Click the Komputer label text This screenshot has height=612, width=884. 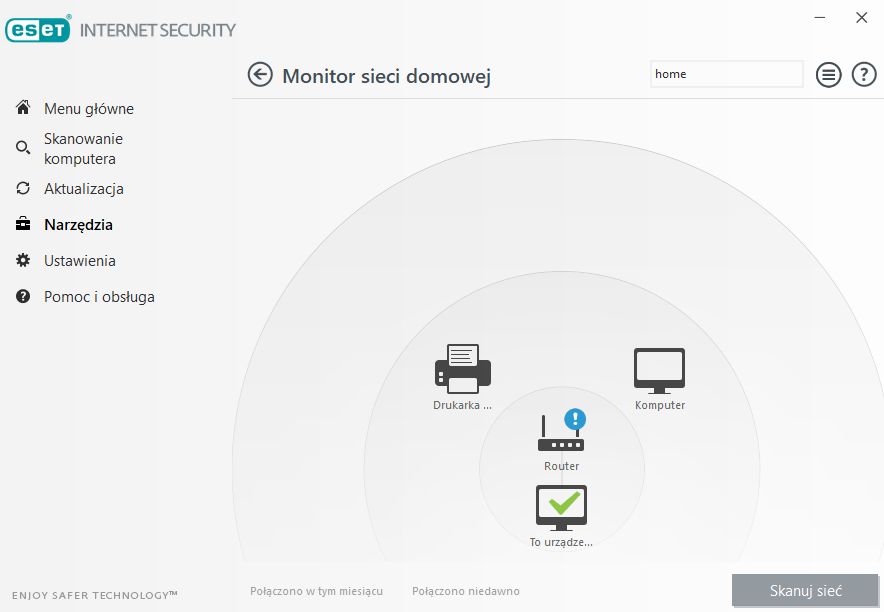pyautogui.click(x=660, y=405)
